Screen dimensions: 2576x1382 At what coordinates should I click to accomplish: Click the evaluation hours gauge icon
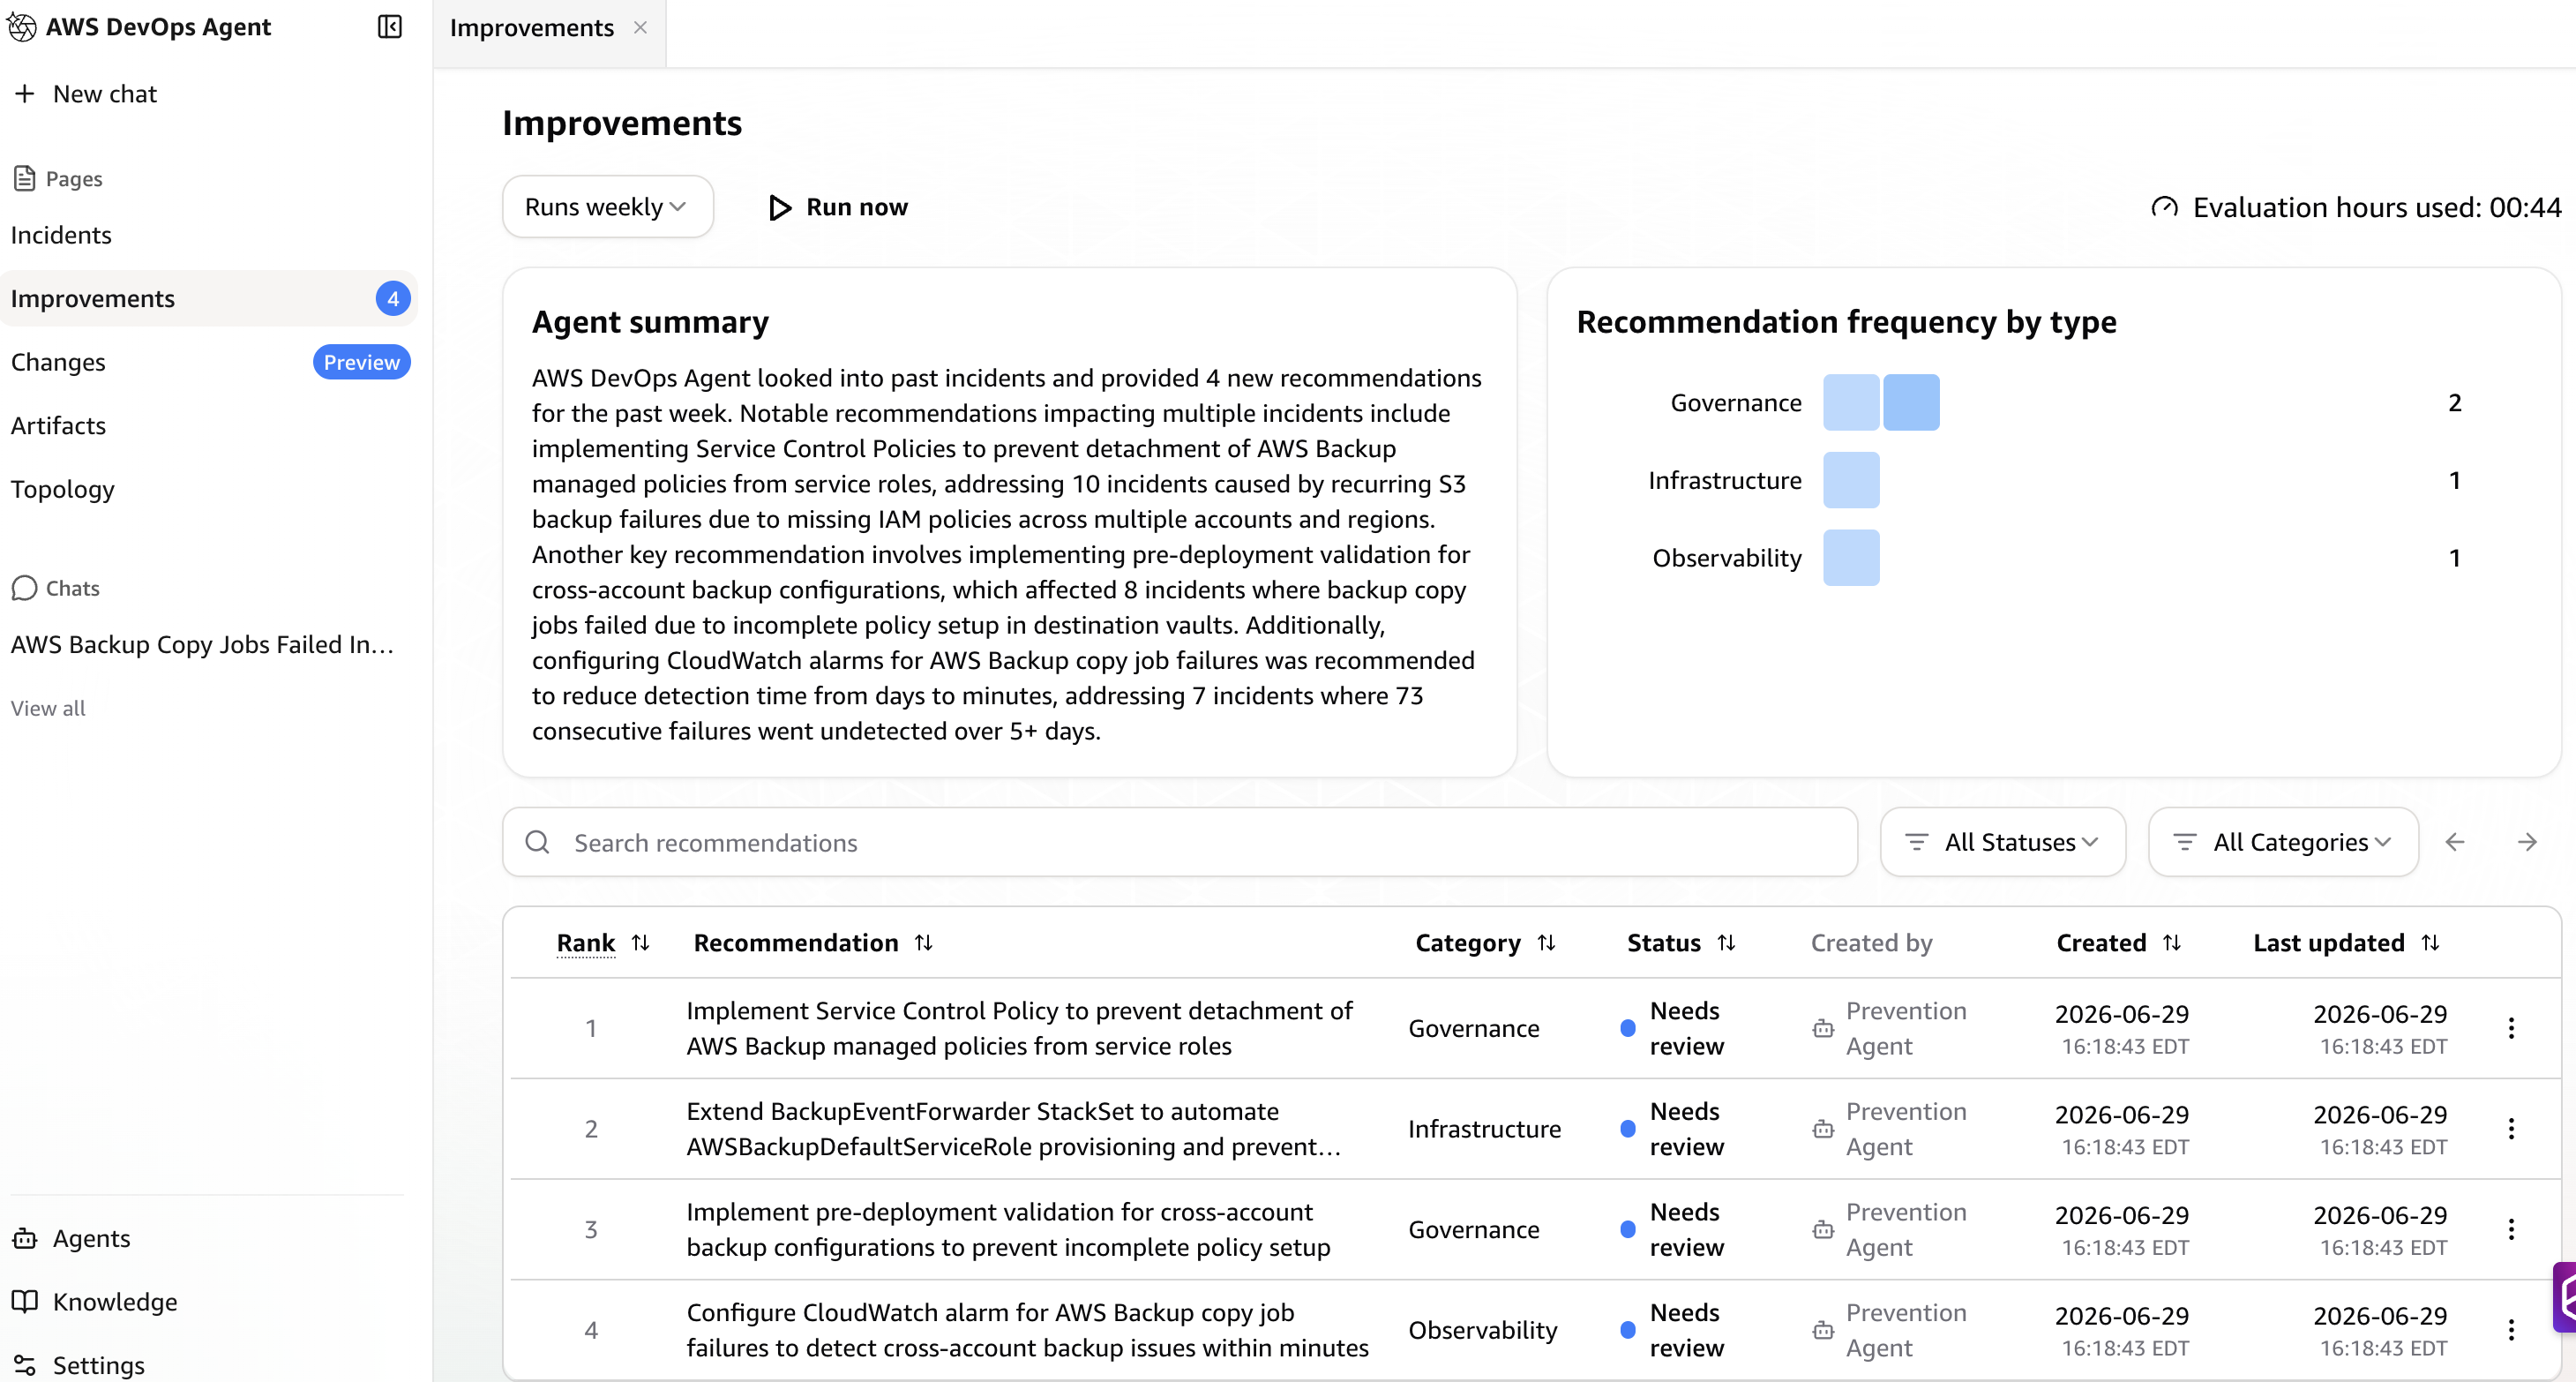(2164, 207)
